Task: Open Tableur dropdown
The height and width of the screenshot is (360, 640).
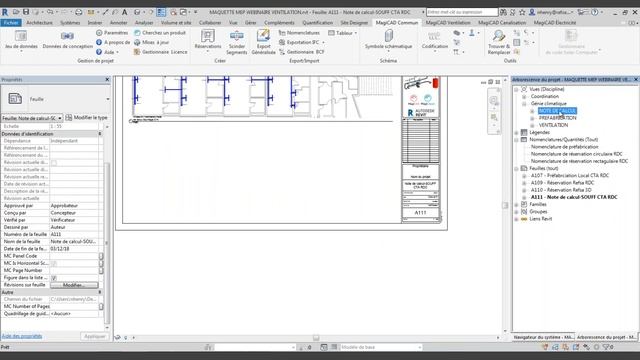Action: point(342,33)
